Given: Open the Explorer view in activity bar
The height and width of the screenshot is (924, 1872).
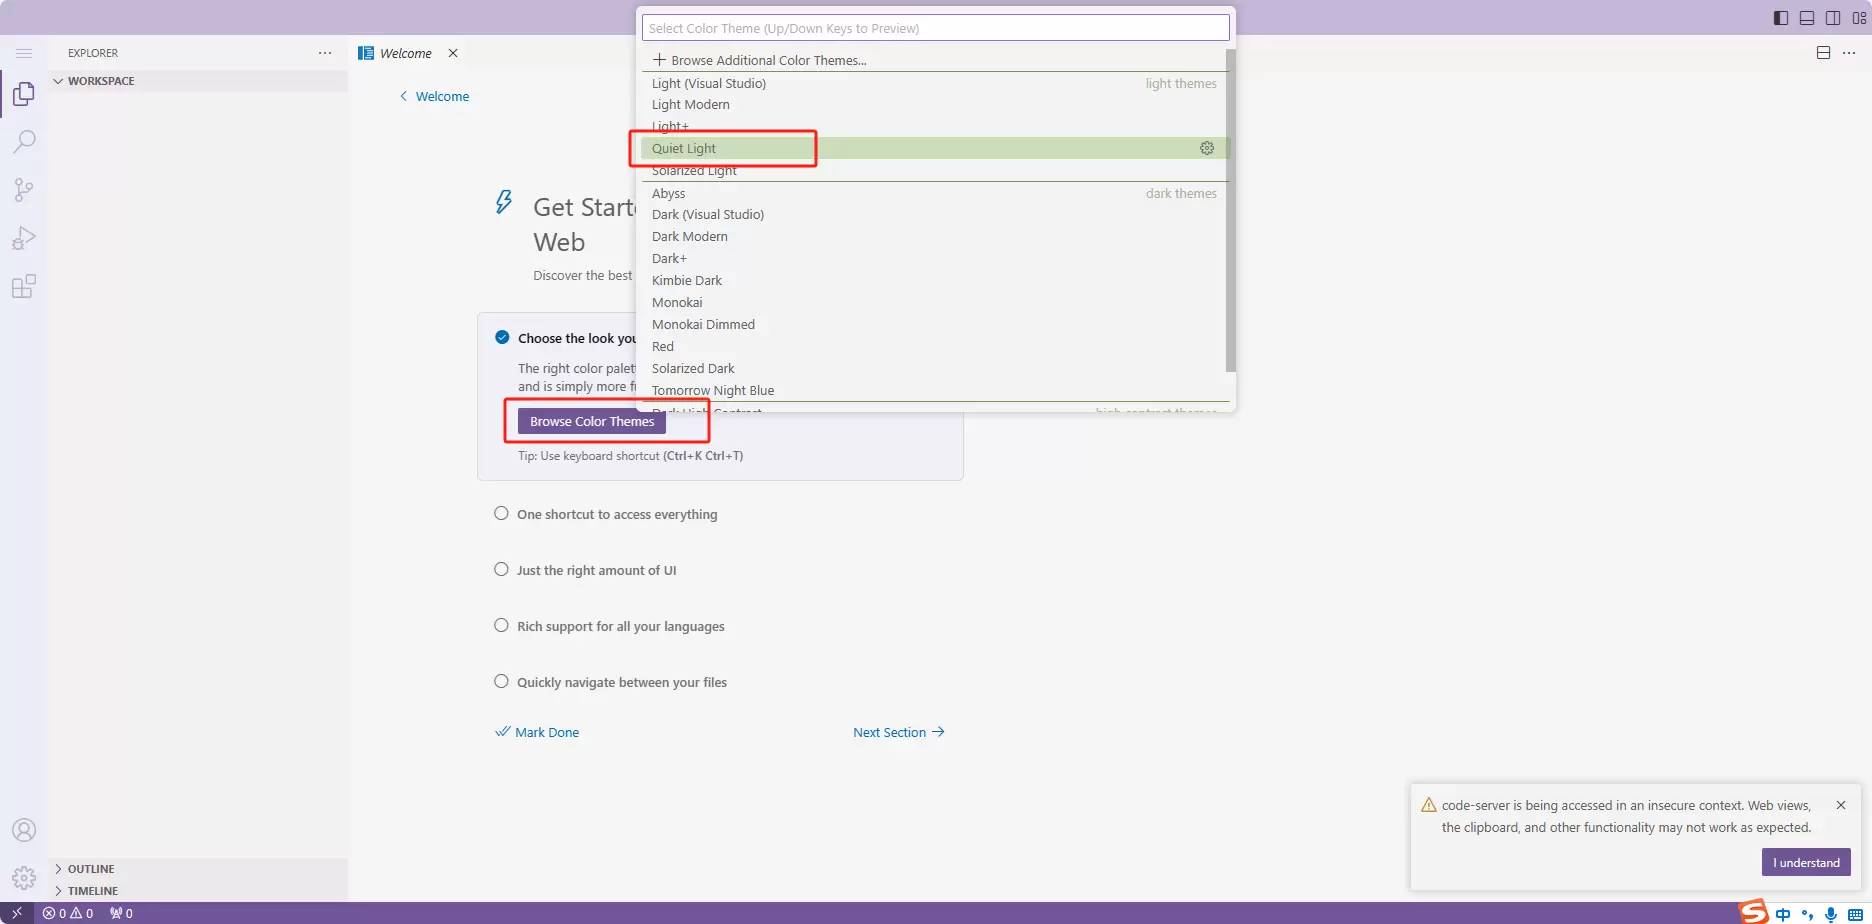Looking at the screenshot, I should (x=24, y=94).
